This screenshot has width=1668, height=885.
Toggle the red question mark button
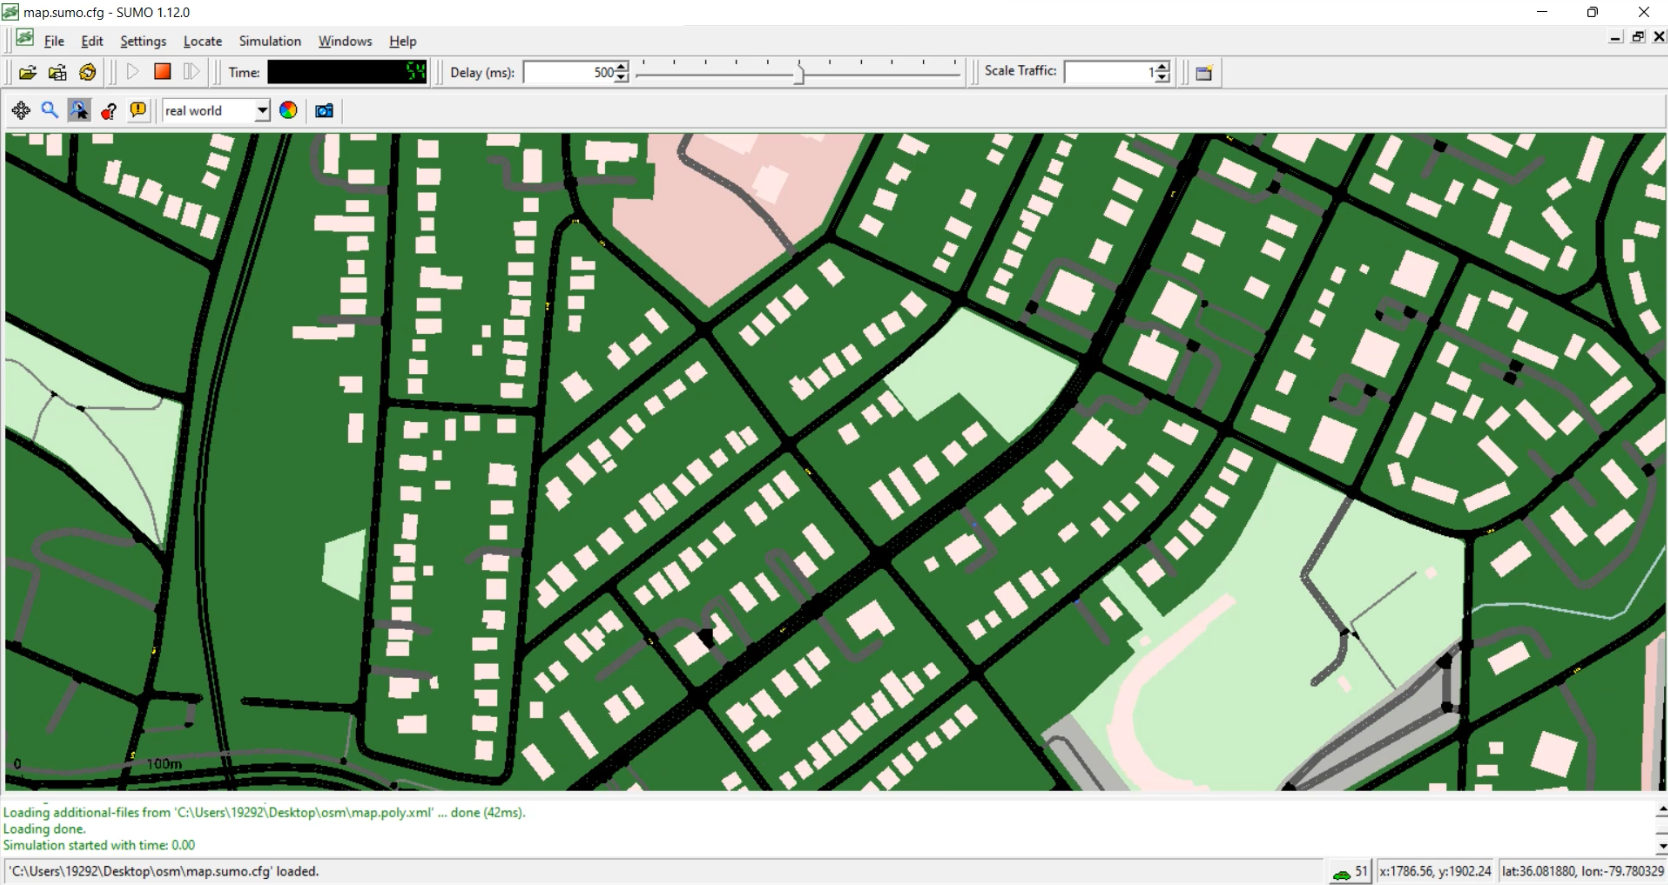109,110
